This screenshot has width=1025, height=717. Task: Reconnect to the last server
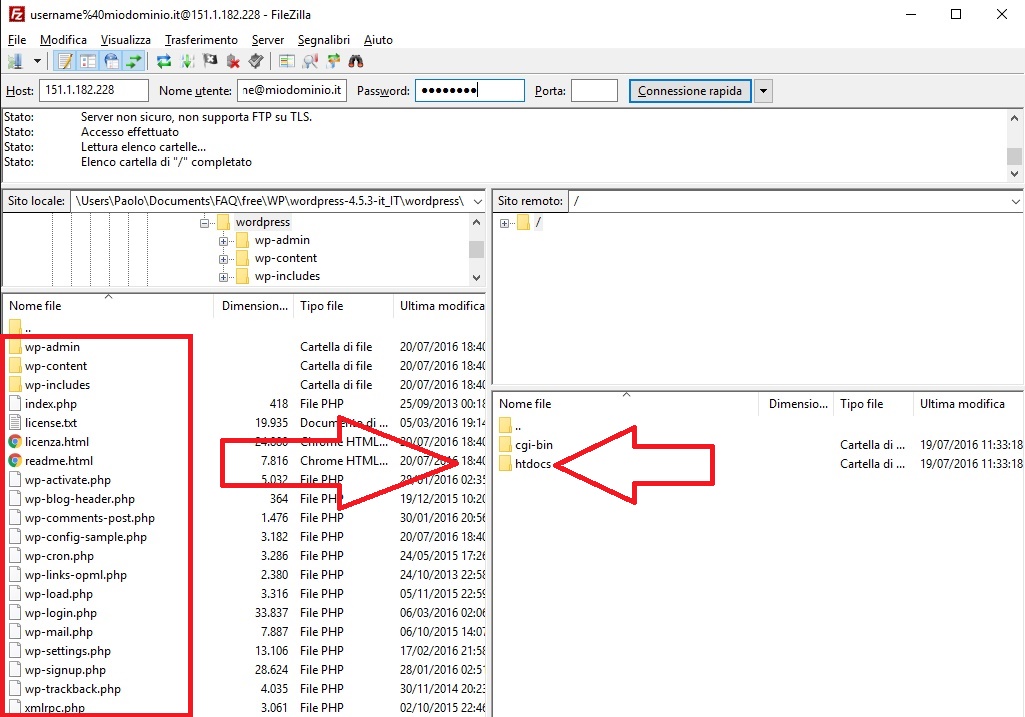(256, 61)
